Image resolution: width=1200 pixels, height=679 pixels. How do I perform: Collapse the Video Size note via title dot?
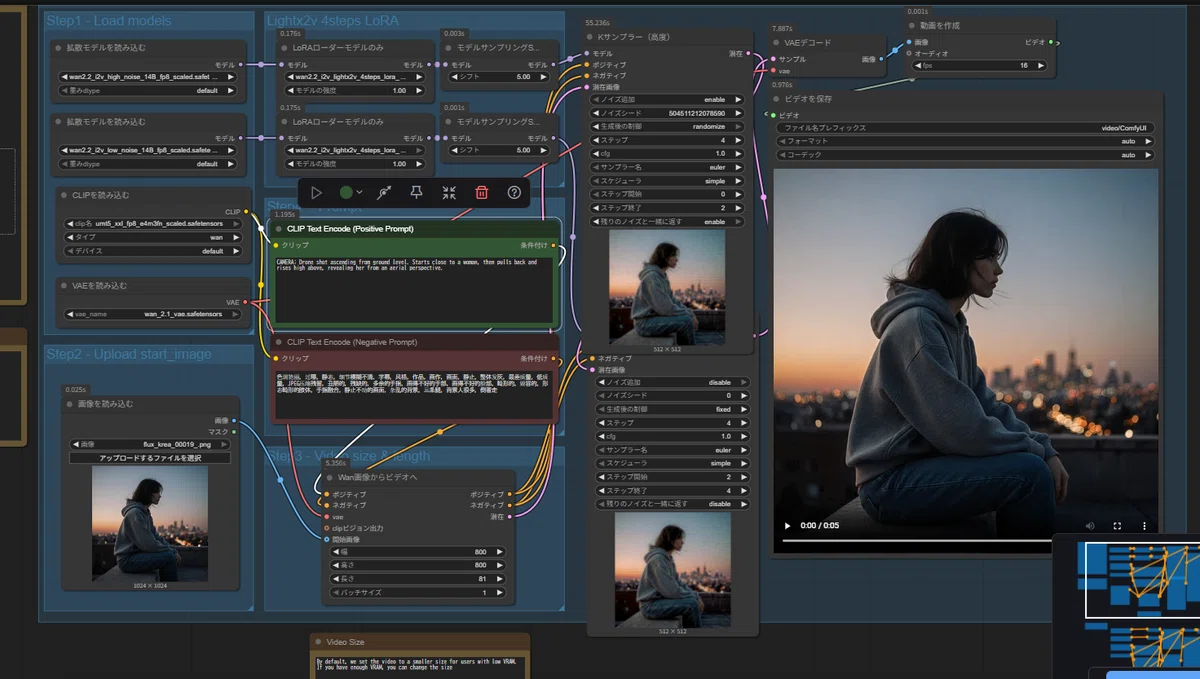[x=318, y=642]
